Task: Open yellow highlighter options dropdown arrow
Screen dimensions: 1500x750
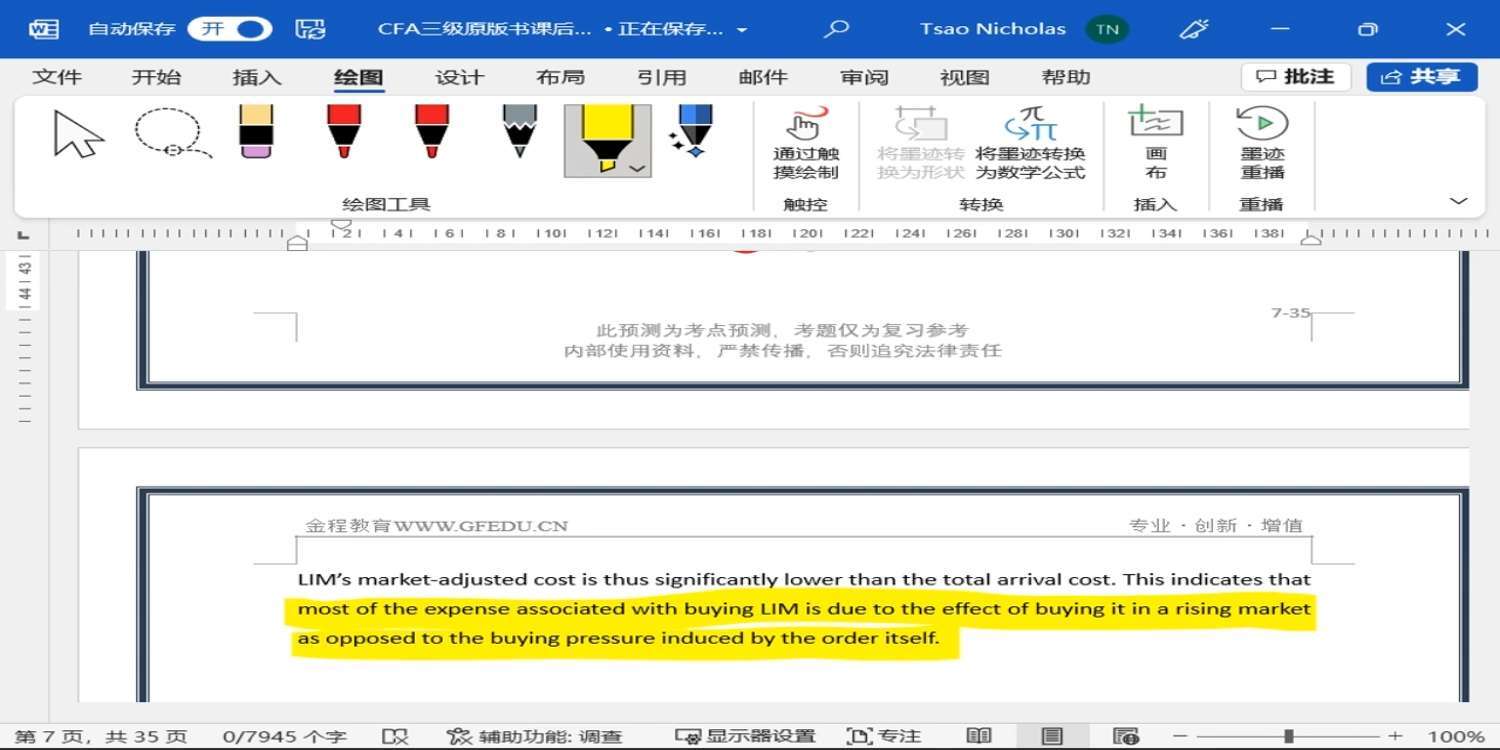Action: pyautogui.click(x=637, y=169)
